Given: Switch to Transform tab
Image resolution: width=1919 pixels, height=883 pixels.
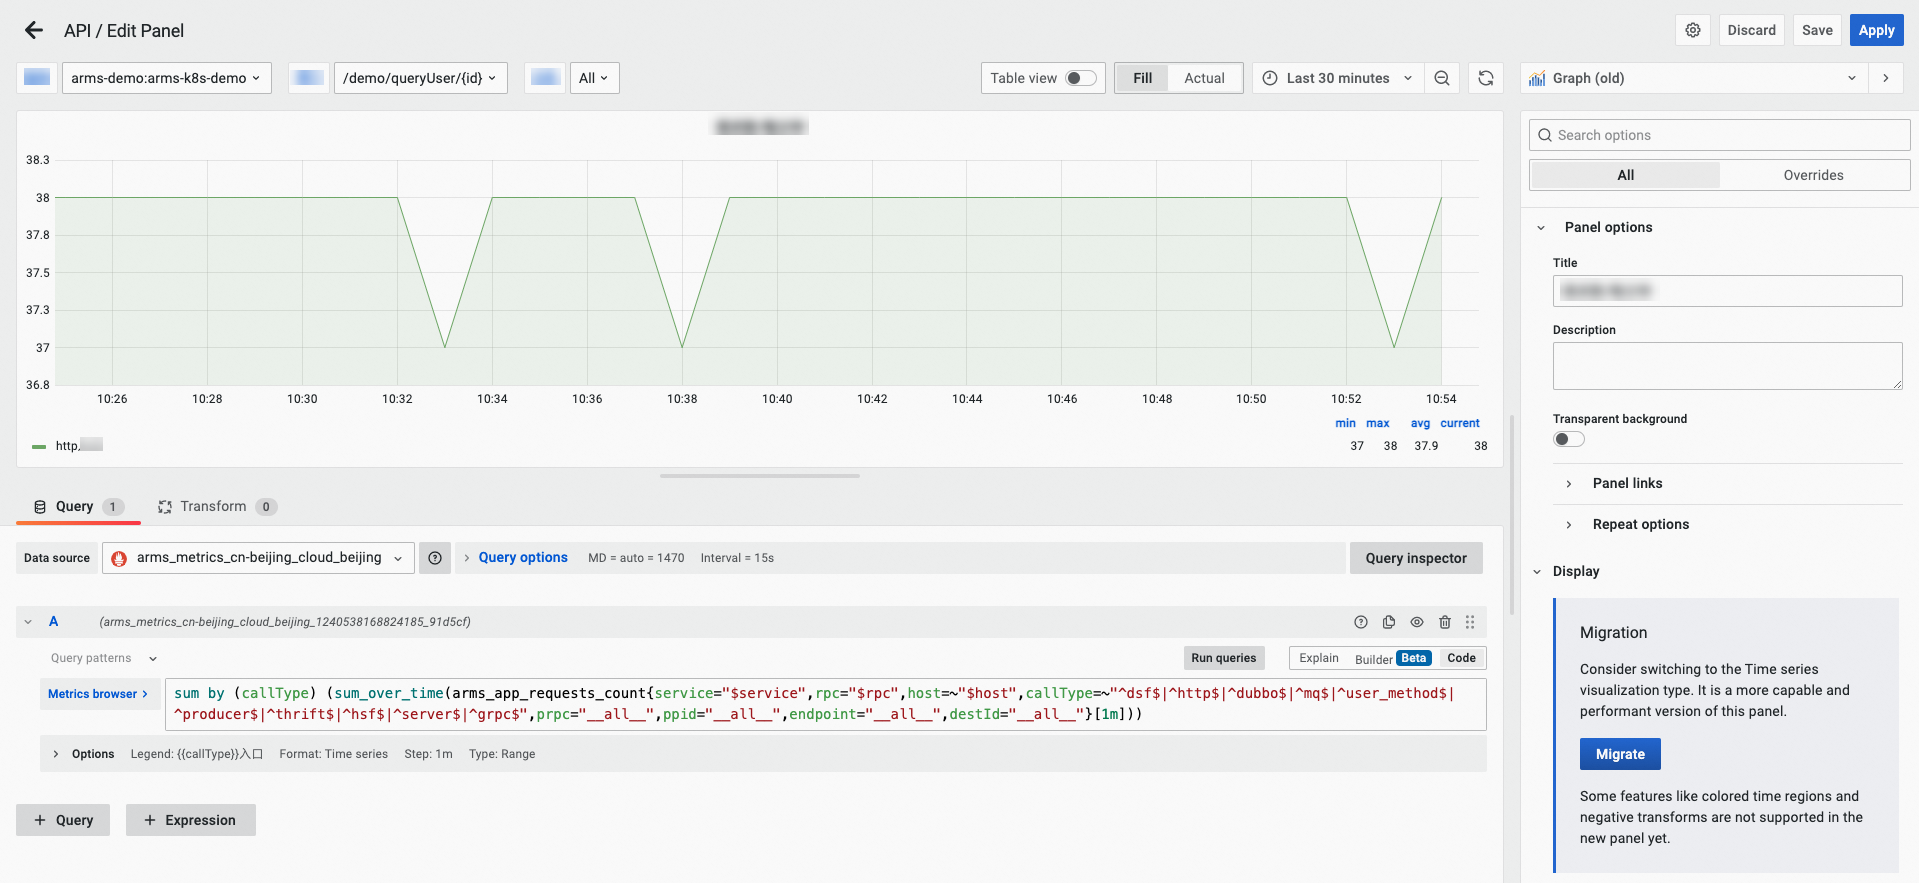Looking at the screenshot, I should coord(216,507).
